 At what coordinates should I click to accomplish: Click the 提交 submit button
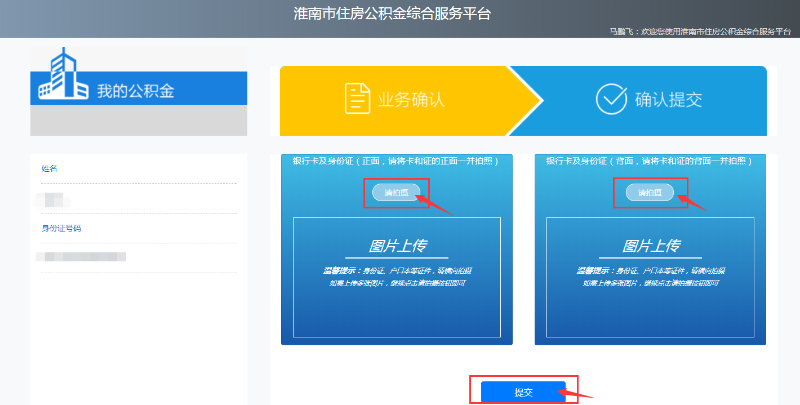[523, 392]
